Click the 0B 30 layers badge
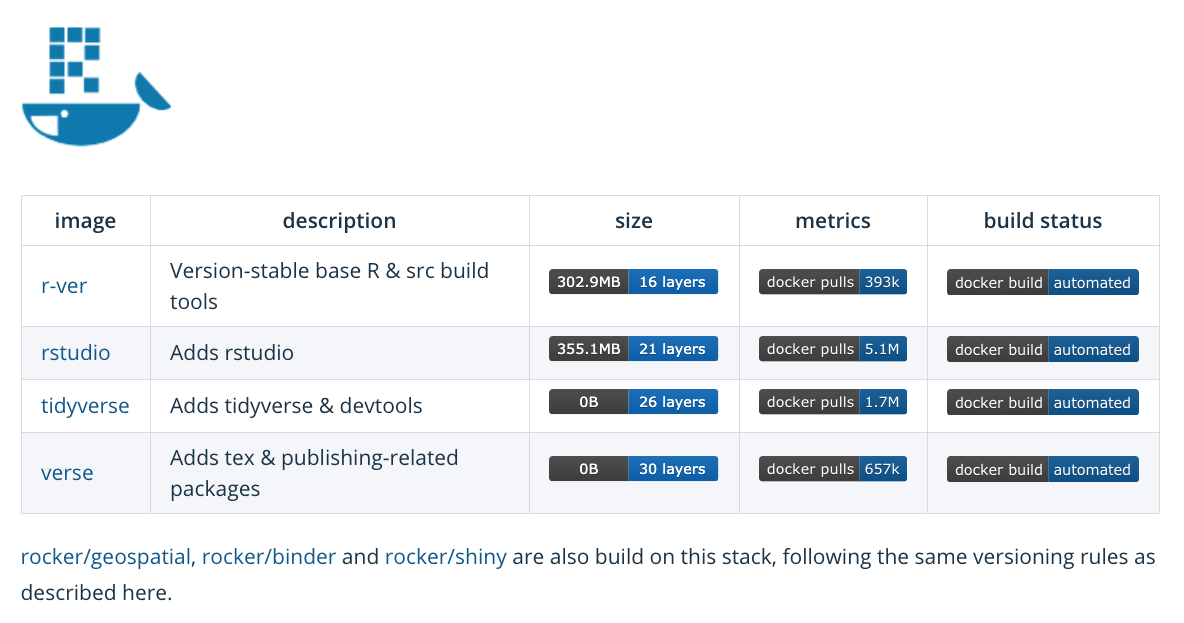This screenshot has width=1184, height=623. 634,469
